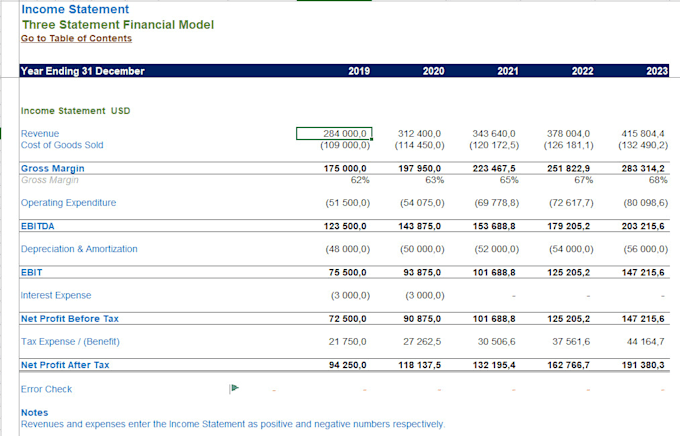Select 2020 EBIT value 93 875,0

pos(422,272)
